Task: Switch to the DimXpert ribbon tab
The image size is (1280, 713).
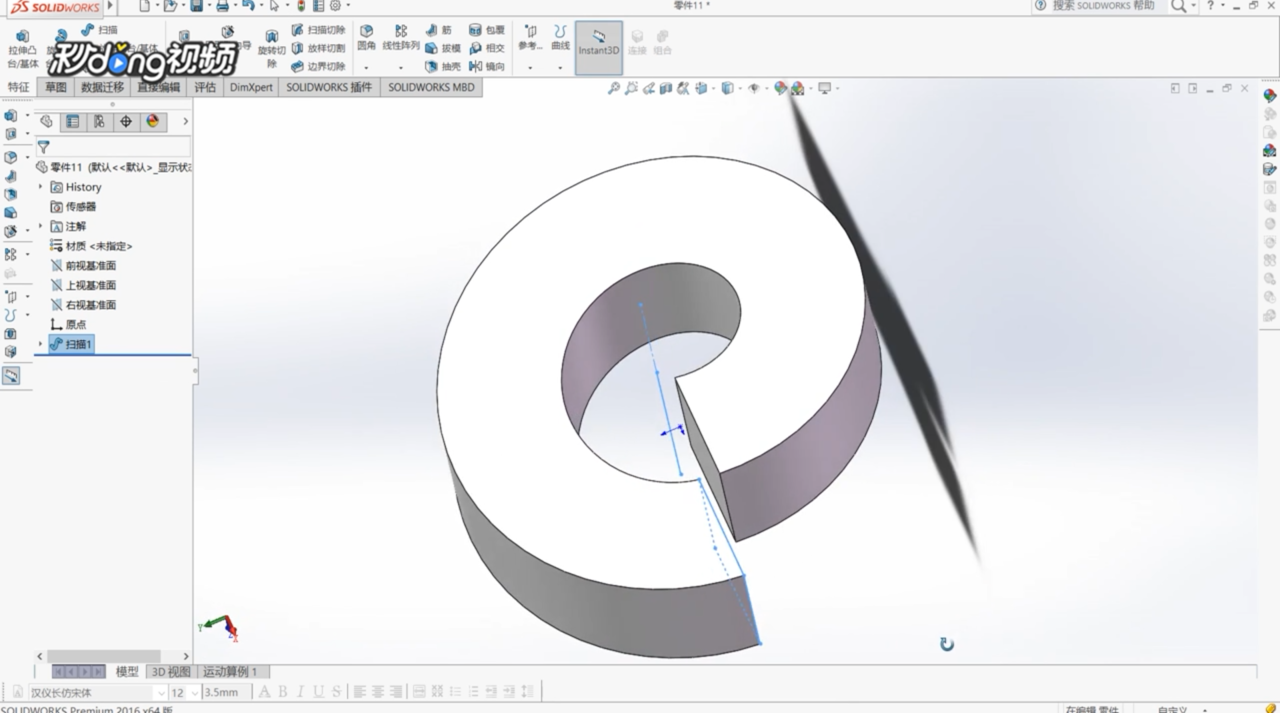Action: coord(251,87)
